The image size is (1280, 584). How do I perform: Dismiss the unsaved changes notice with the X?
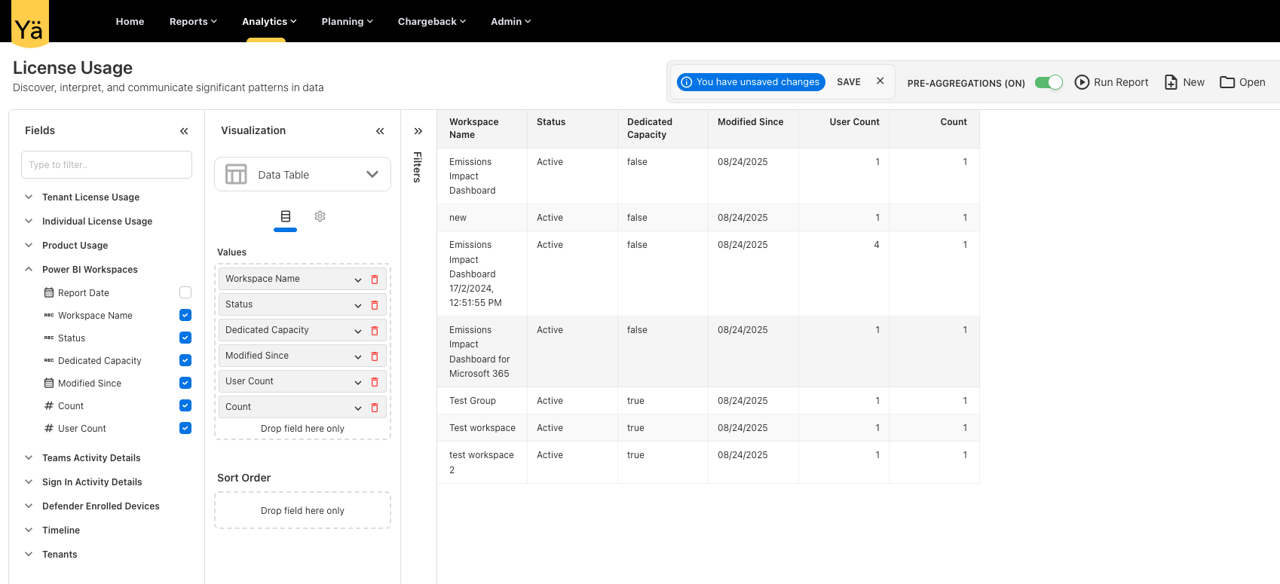879,81
